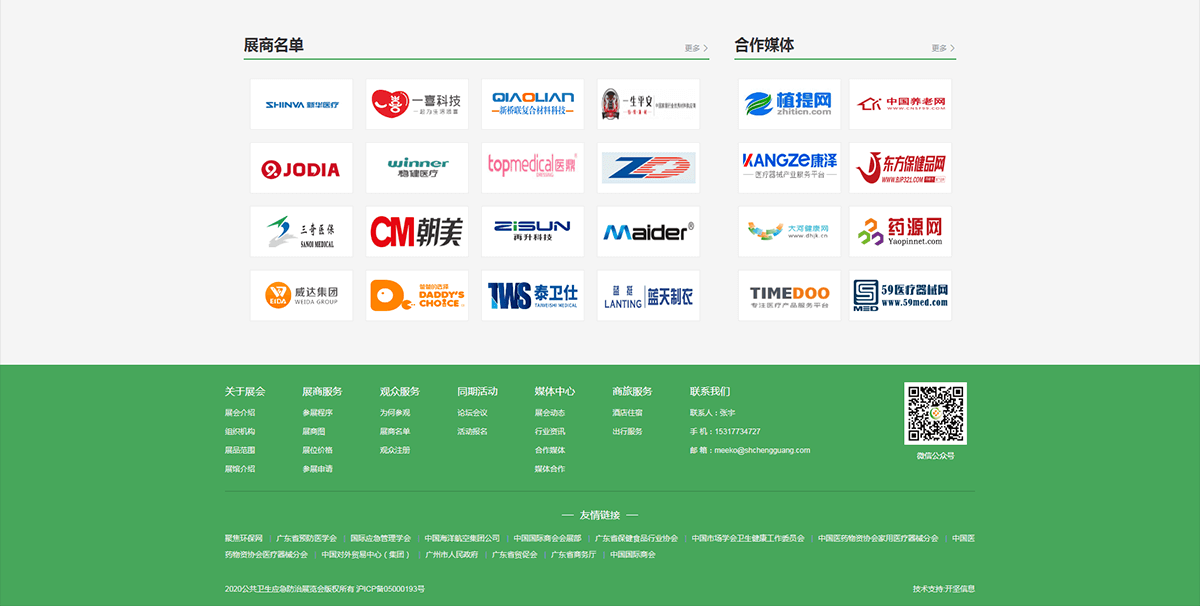
Task: Open the 关于展会 footer menu heading
Action: (245, 391)
